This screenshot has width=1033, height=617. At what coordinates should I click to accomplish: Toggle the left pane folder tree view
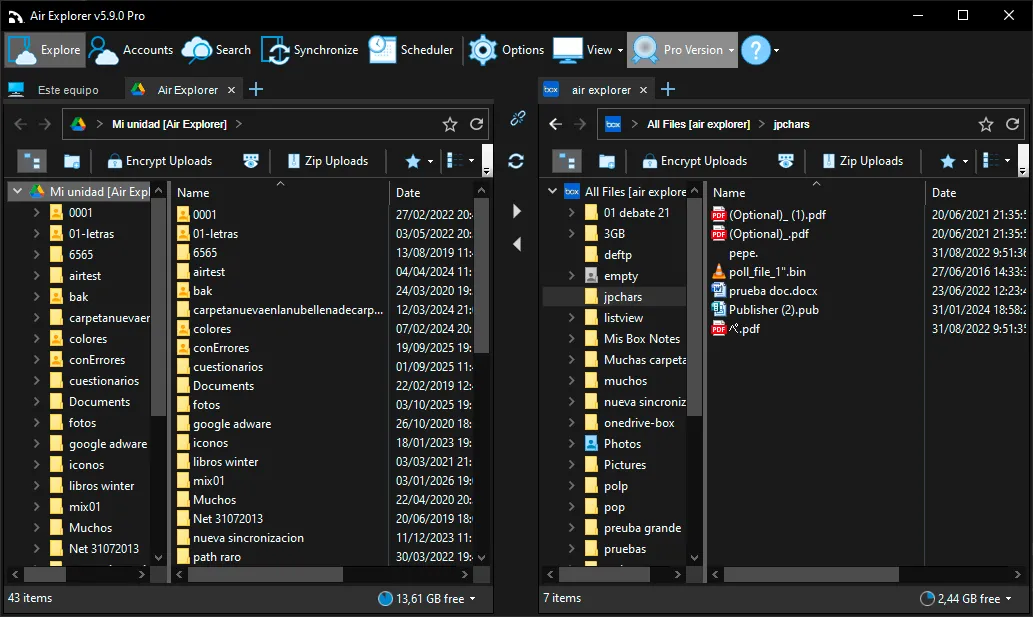[31, 161]
